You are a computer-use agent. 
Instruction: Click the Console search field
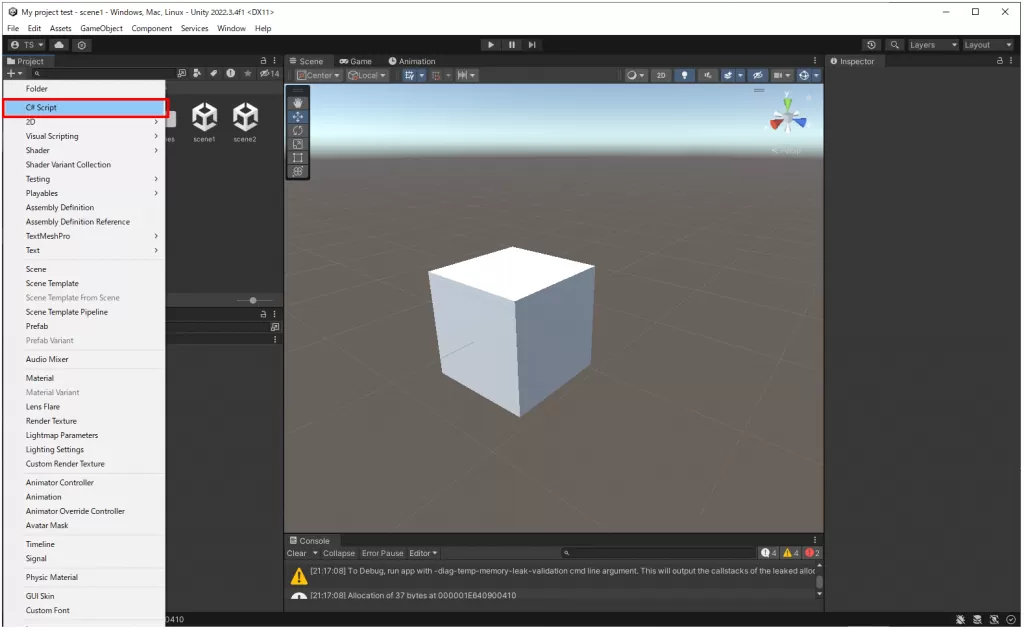click(x=660, y=553)
